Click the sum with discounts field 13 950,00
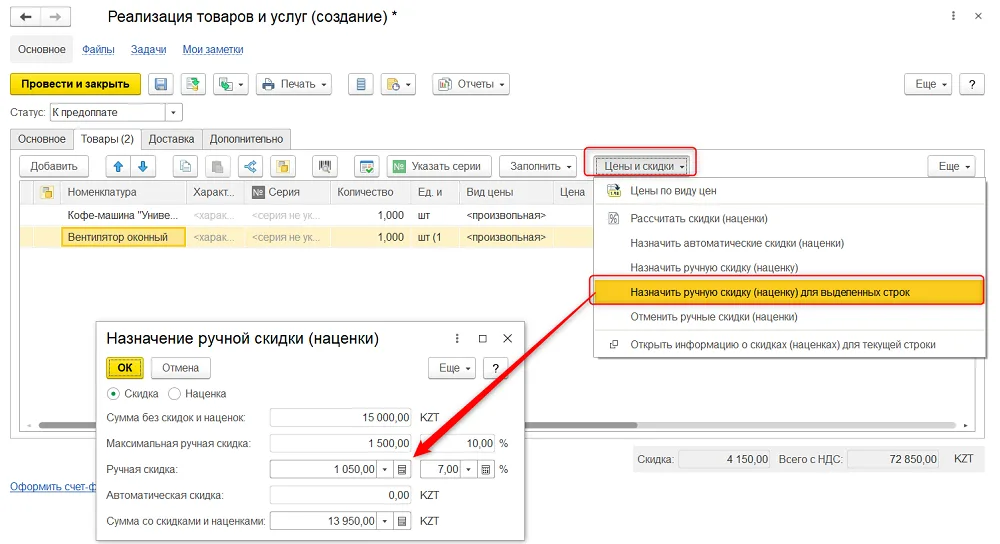Viewport: 1000px width, 544px height. [x=323, y=521]
